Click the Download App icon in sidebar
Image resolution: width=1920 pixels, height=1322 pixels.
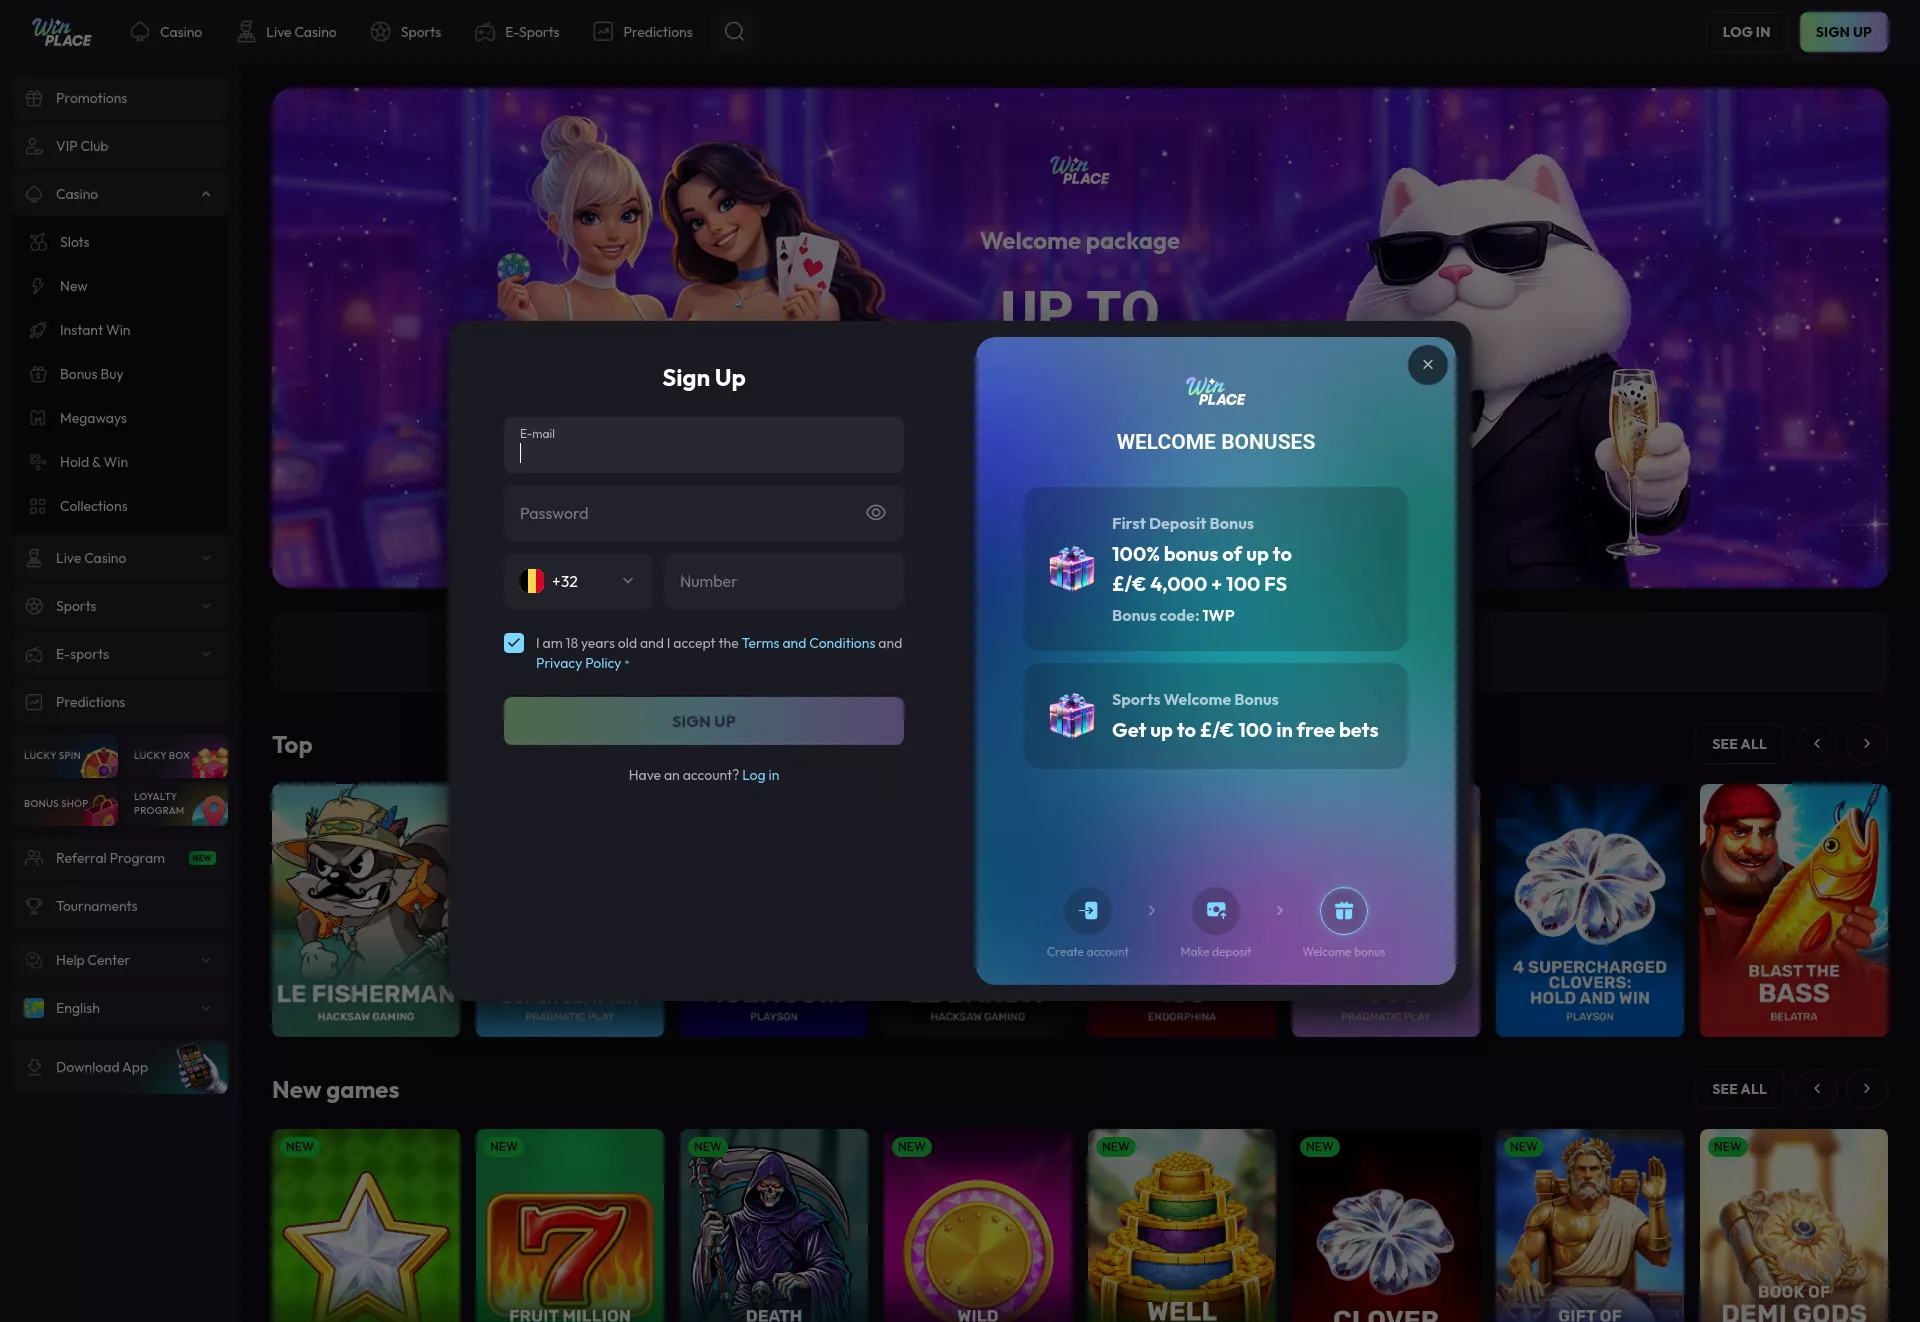(x=34, y=1067)
